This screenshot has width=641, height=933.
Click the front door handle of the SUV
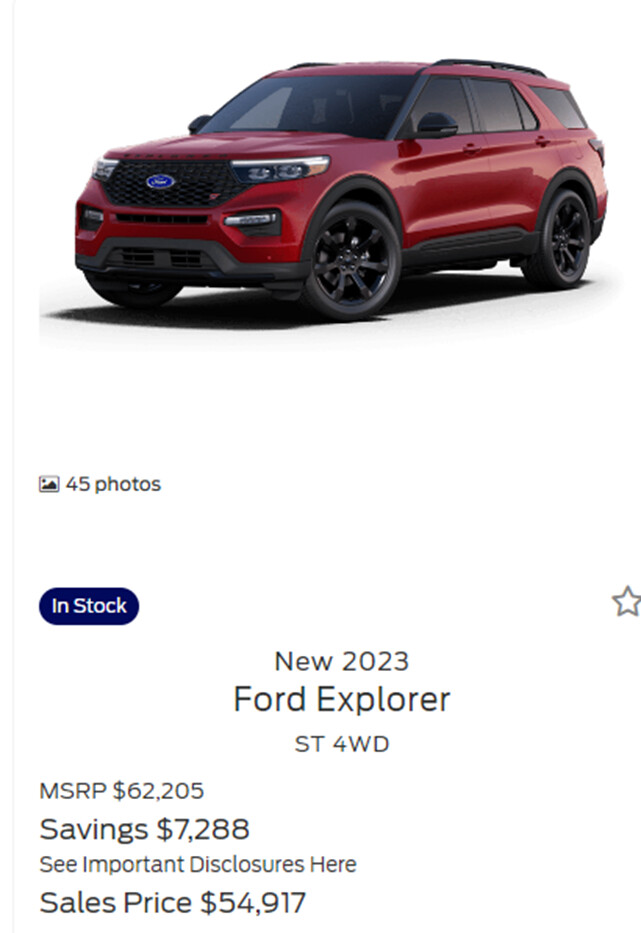pyautogui.click(x=471, y=148)
